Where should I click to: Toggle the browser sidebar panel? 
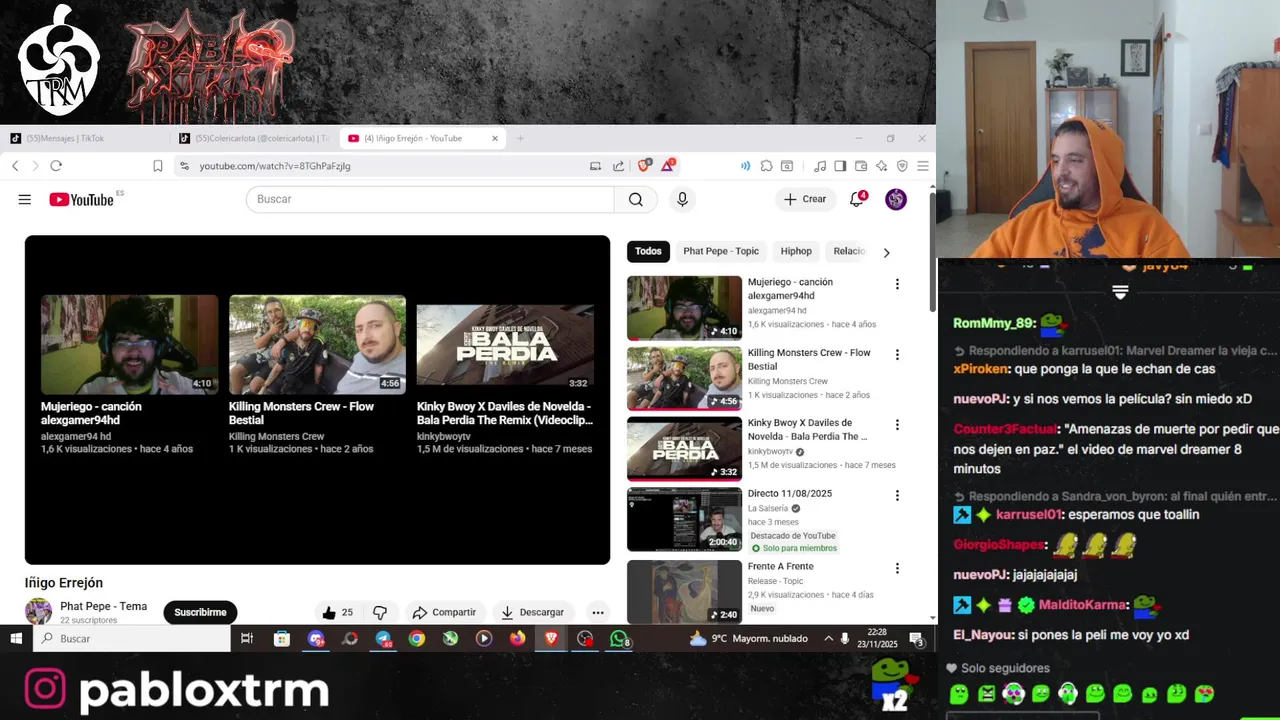(x=840, y=166)
